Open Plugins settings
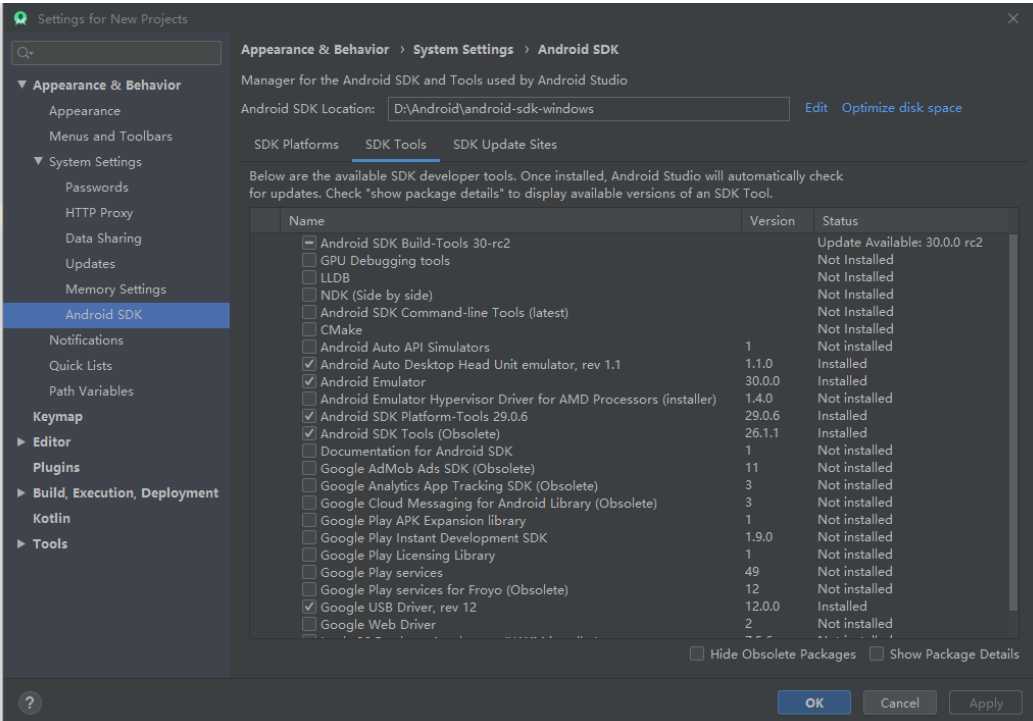 [x=56, y=467]
